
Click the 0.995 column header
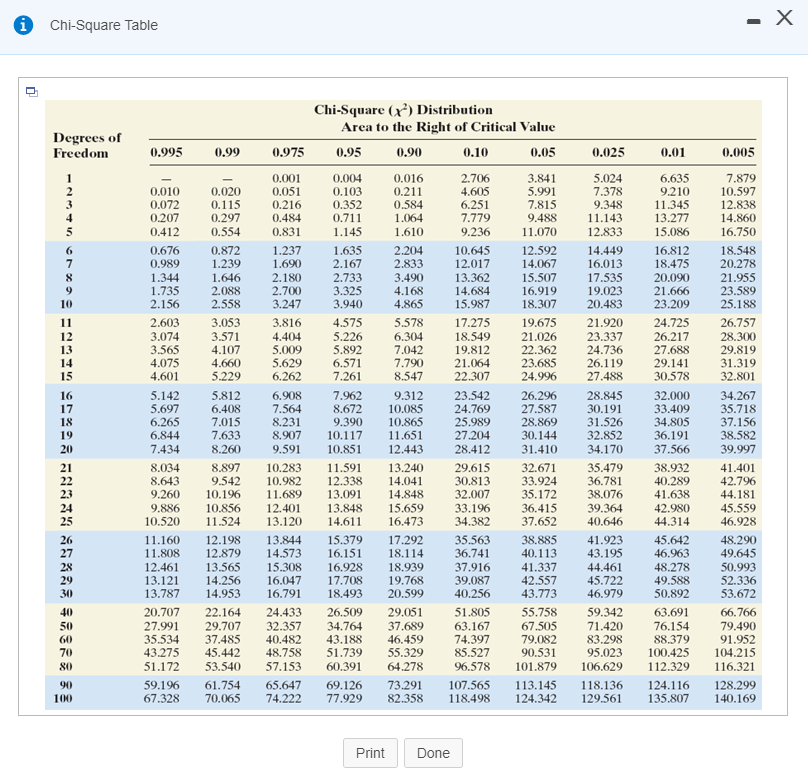(165, 153)
